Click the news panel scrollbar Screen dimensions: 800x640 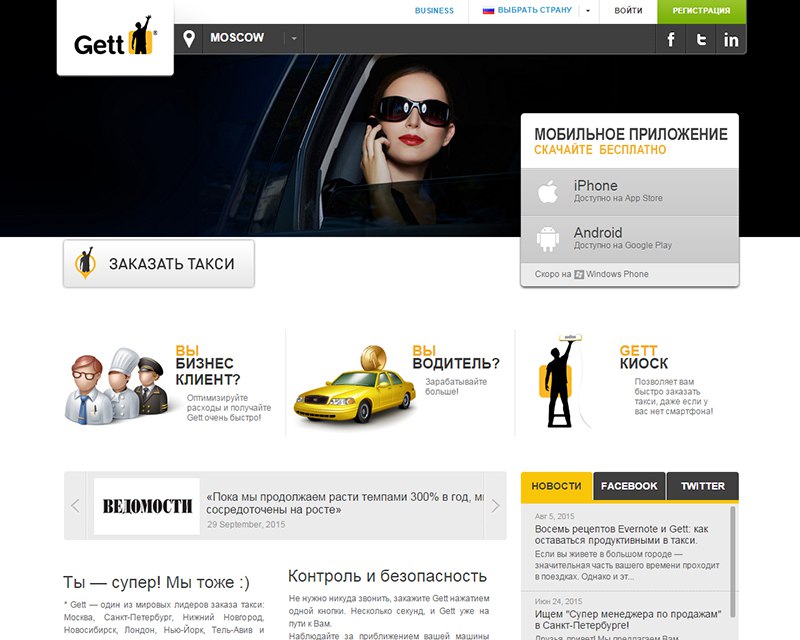tap(733, 561)
